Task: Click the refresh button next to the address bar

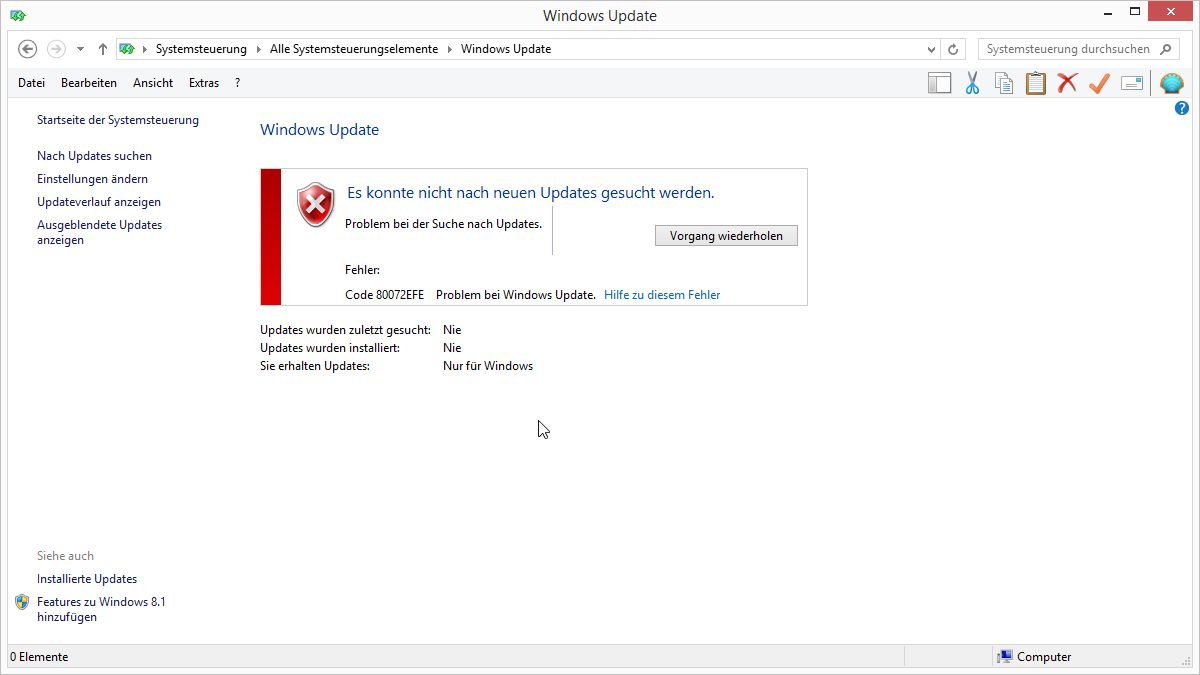Action: (x=954, y=49)
